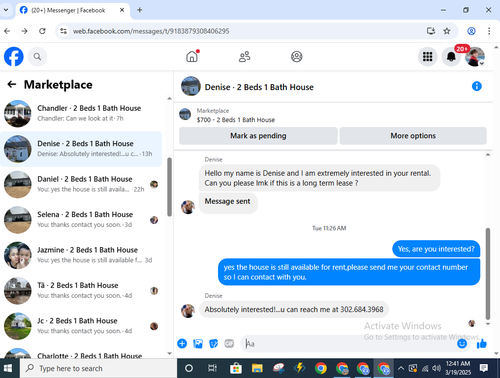Click the 'Absolutely interested' message from Denise

click(294, 309)
